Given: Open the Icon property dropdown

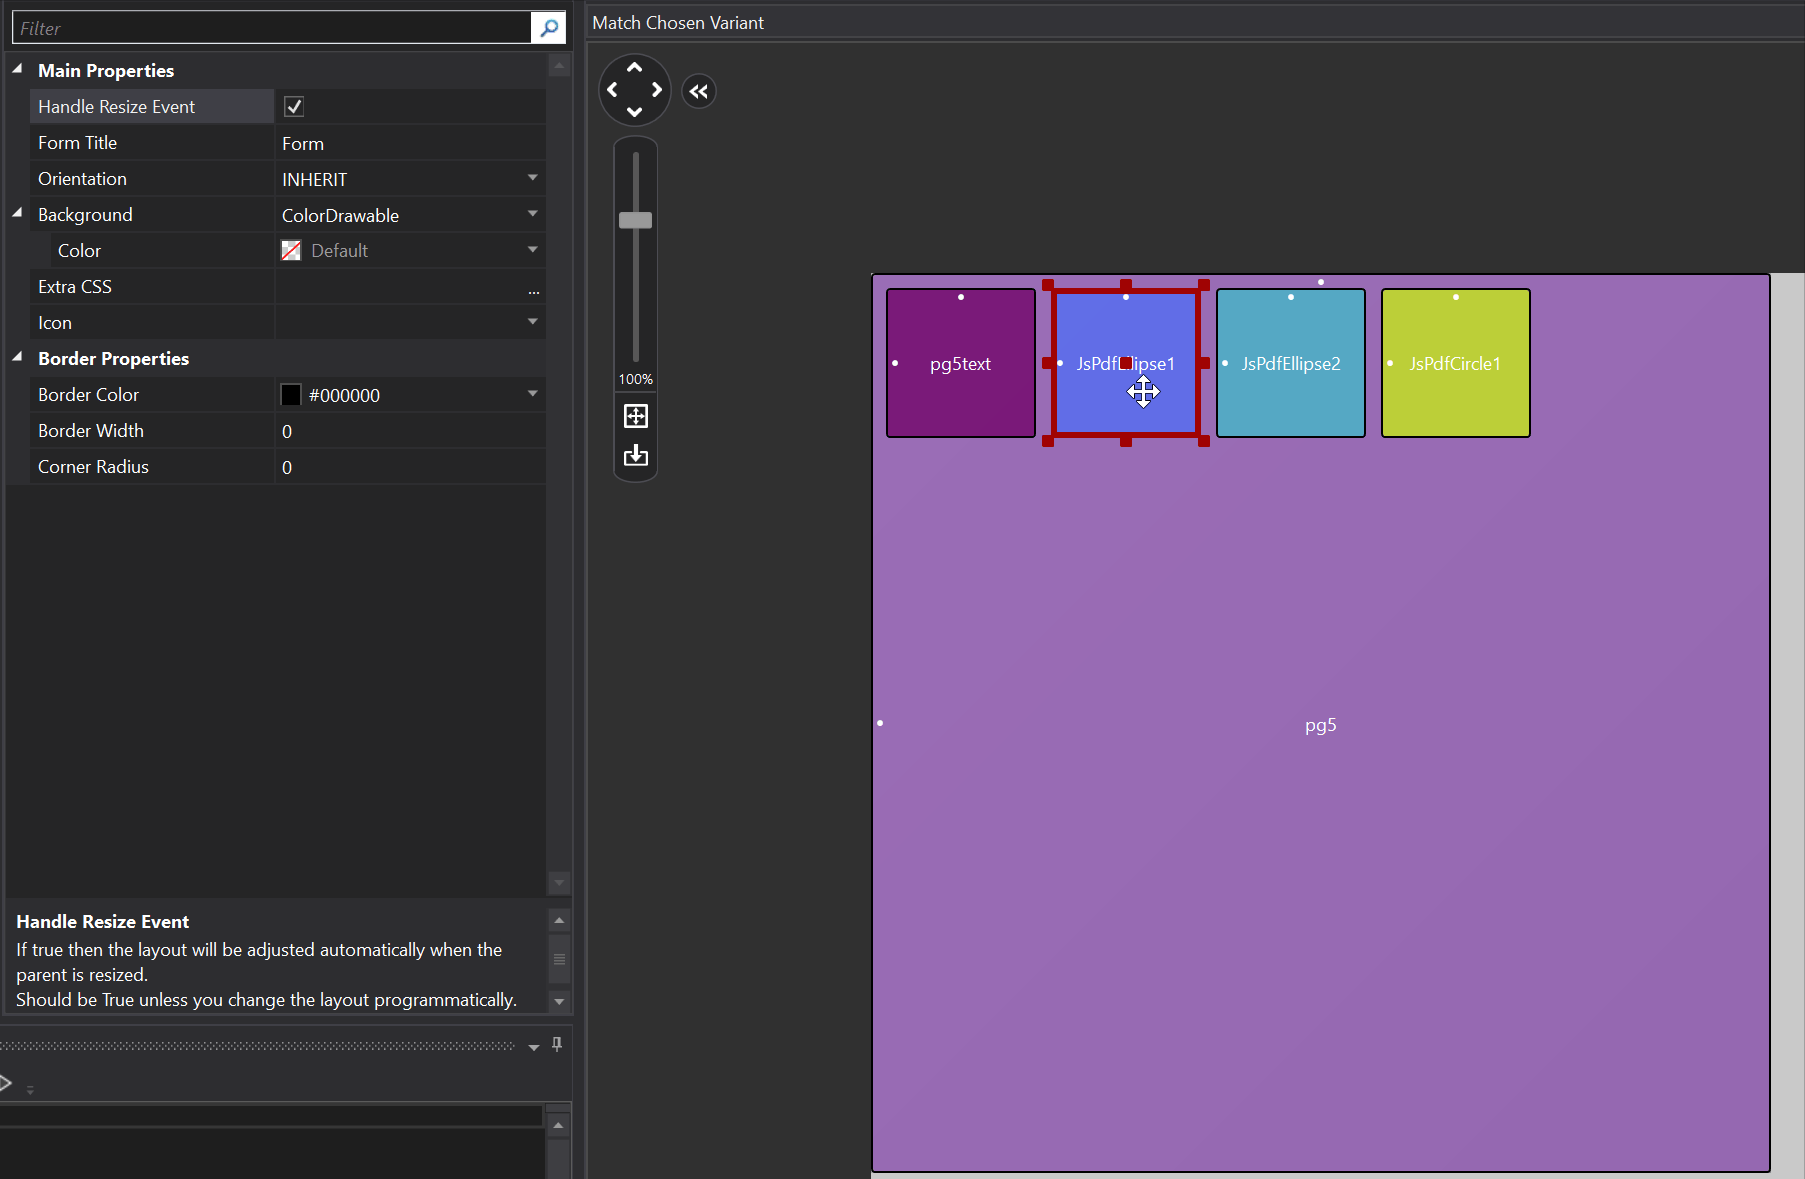Looking at the screenshot, I should pos(532,323).
